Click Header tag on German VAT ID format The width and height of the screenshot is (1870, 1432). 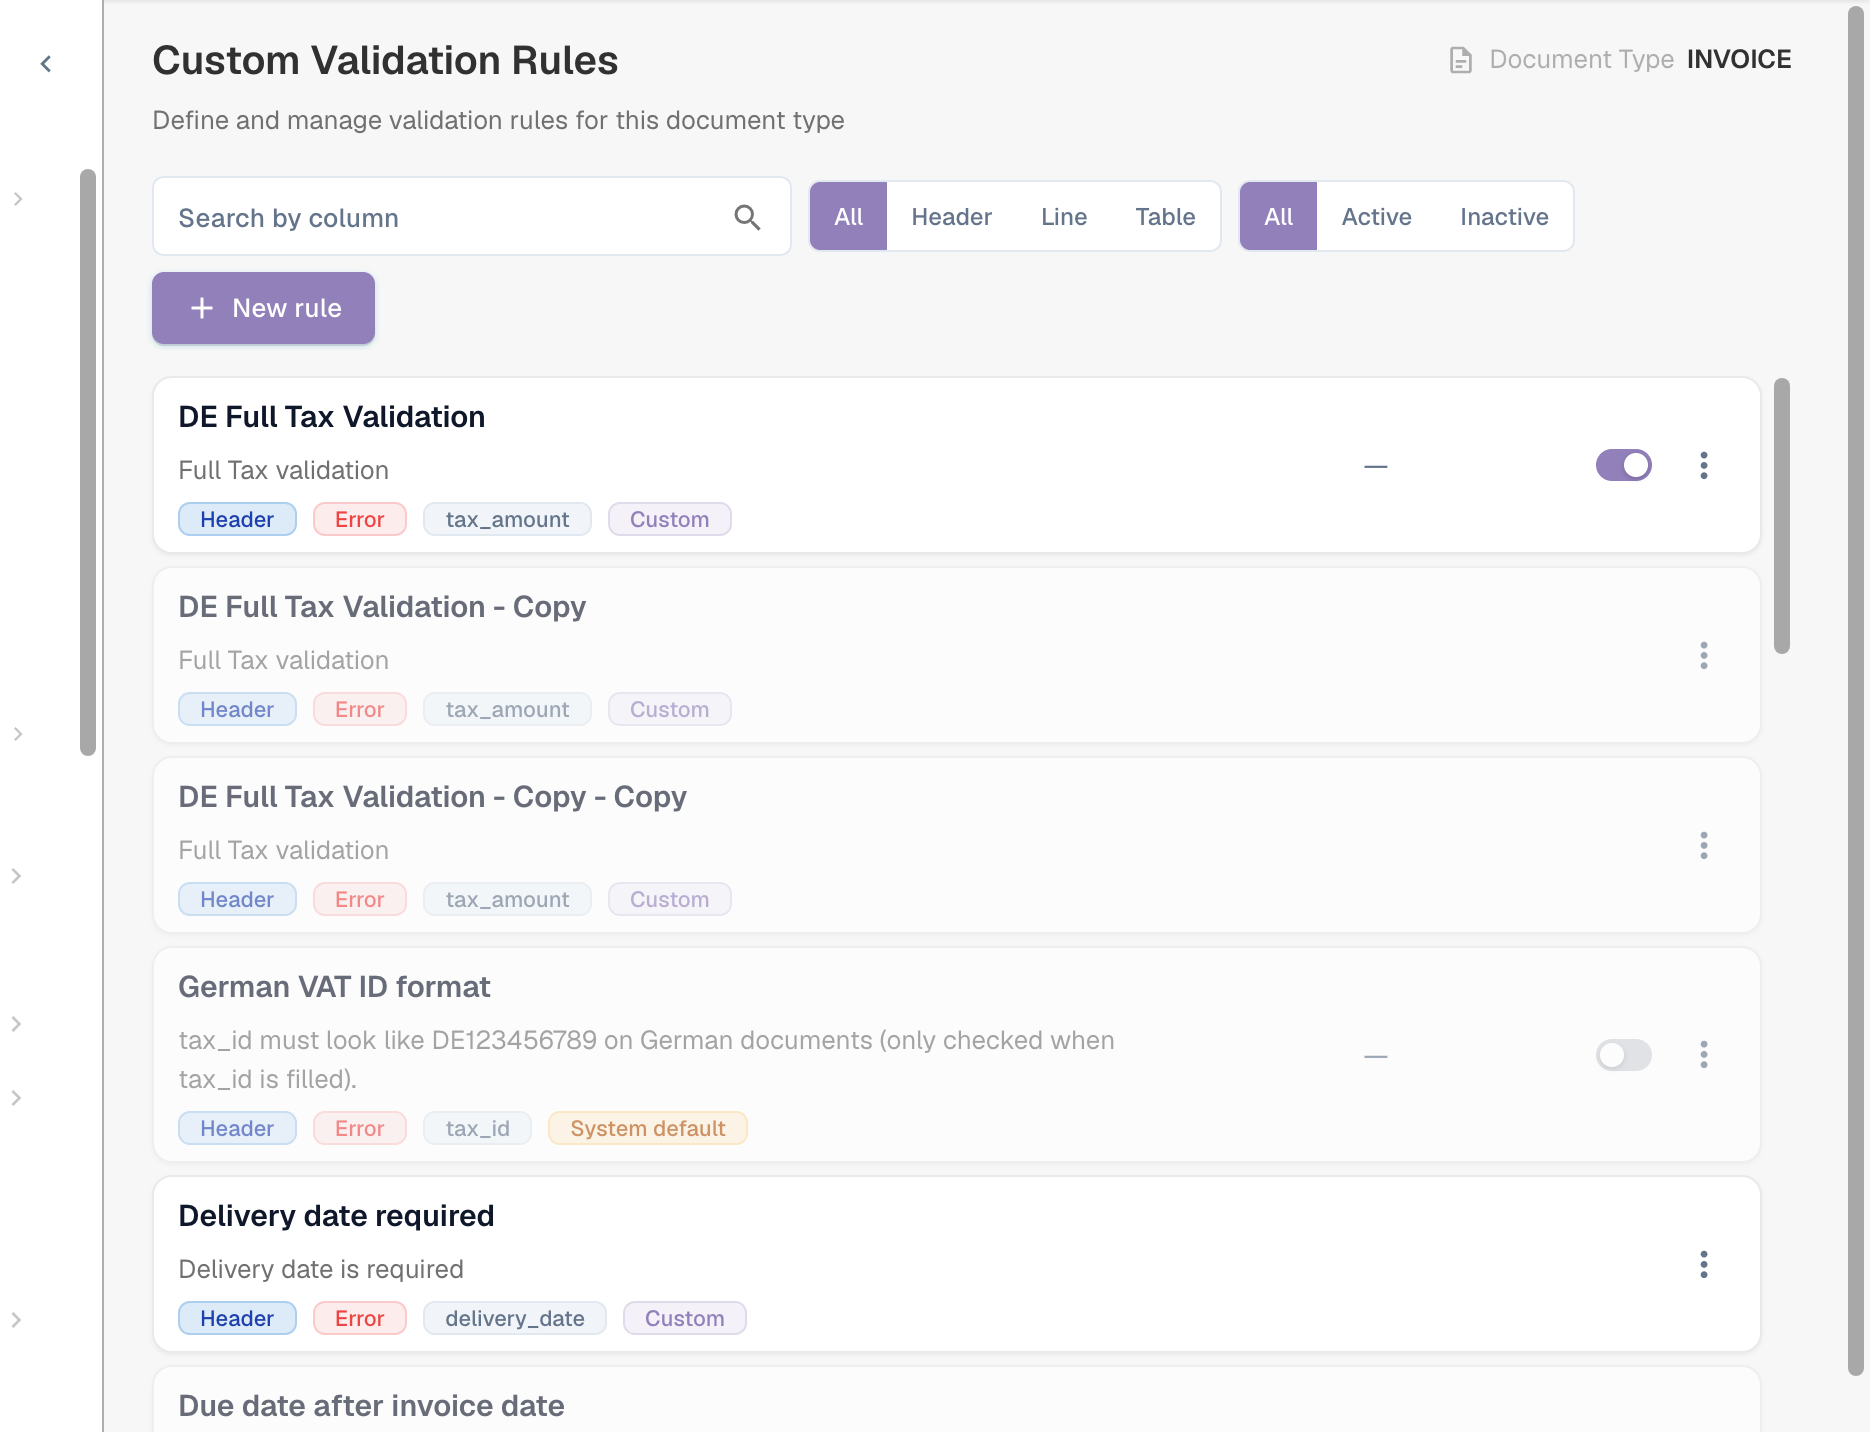(x=237, y=1128)
